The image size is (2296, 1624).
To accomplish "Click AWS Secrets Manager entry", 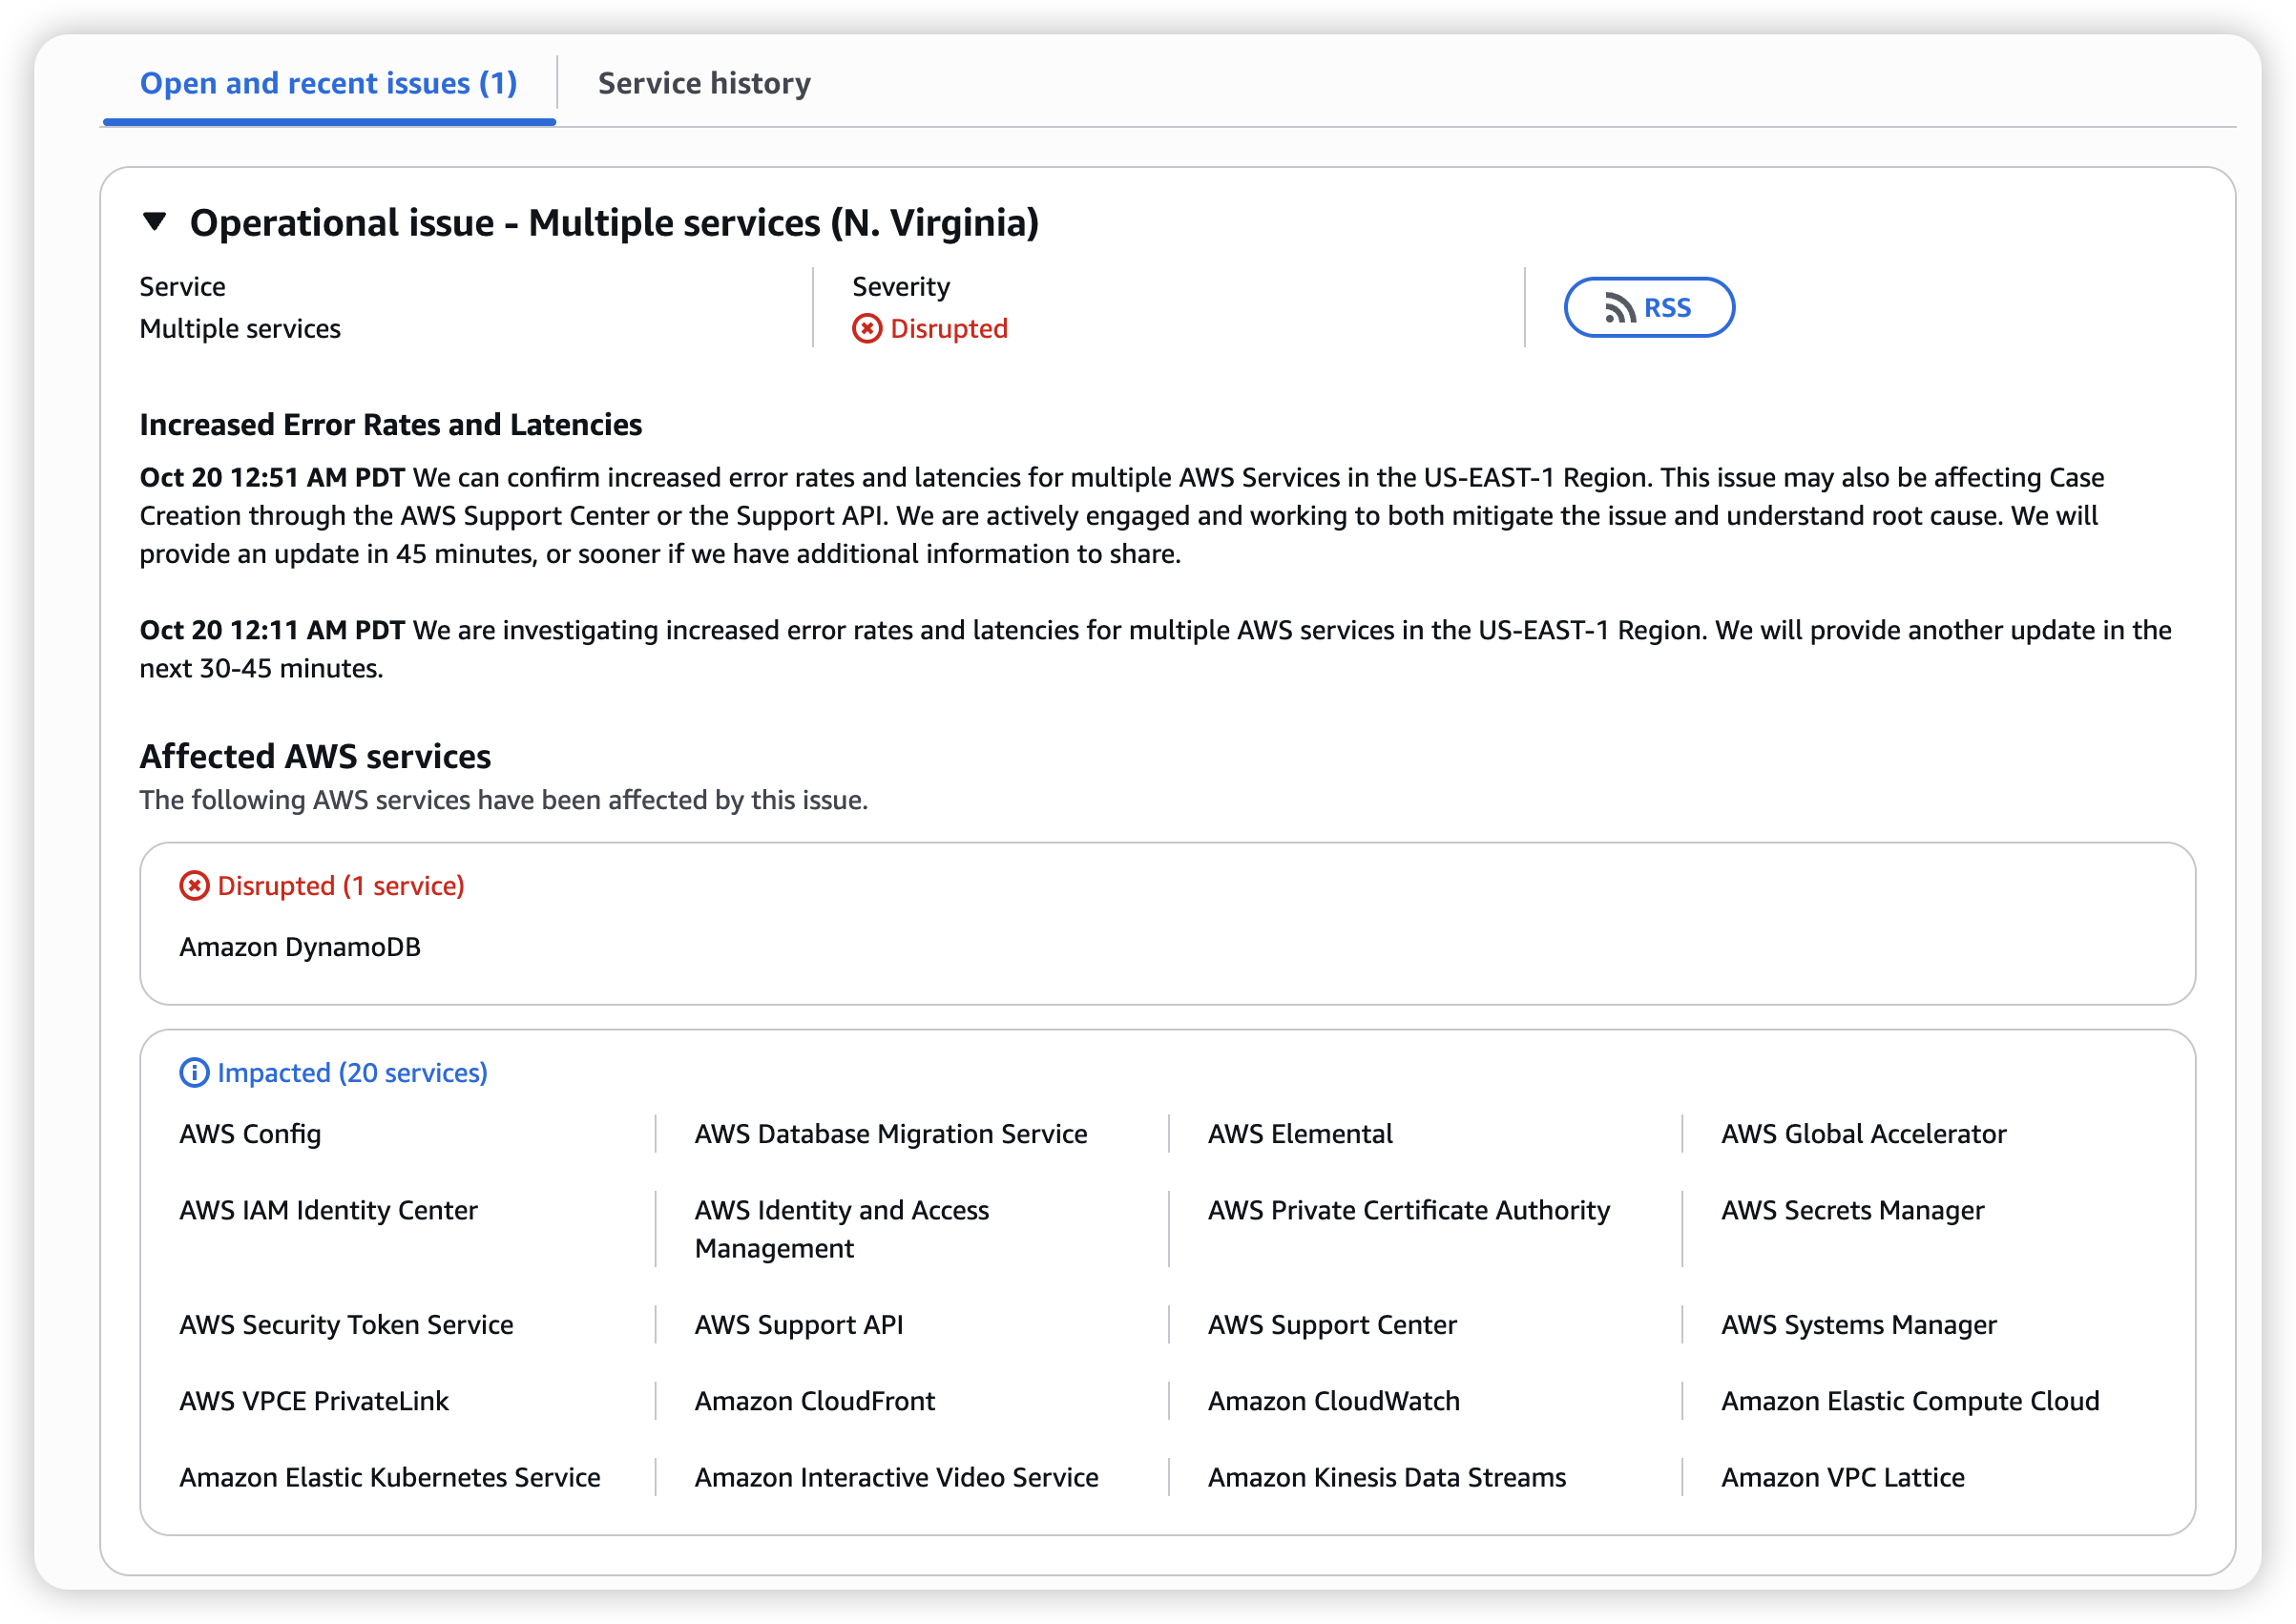I will tap(1852, 1210).
